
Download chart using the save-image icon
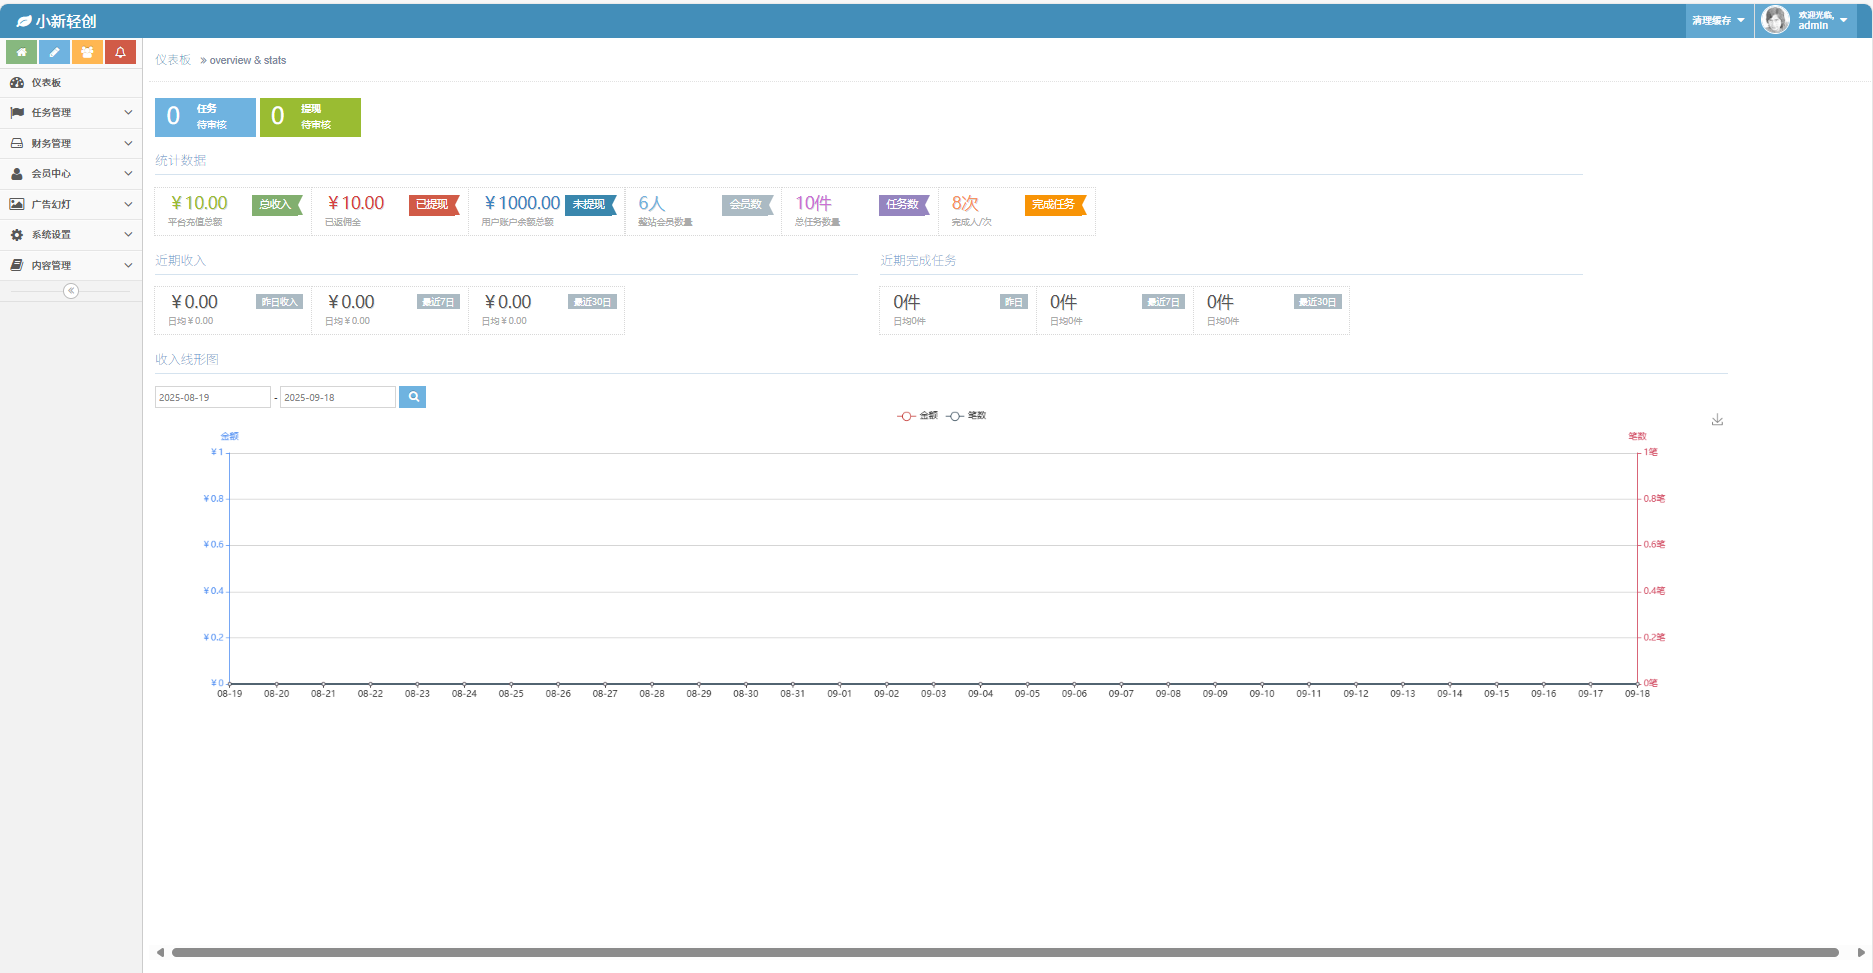point(1717,420)
